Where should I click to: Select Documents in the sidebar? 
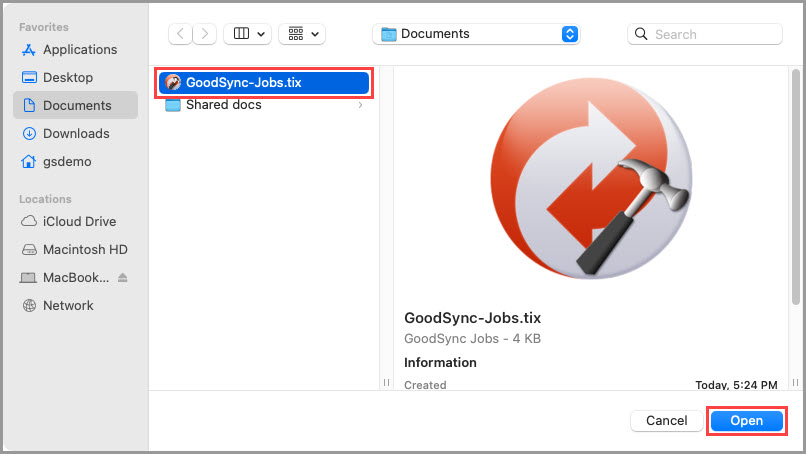(76, 105)
